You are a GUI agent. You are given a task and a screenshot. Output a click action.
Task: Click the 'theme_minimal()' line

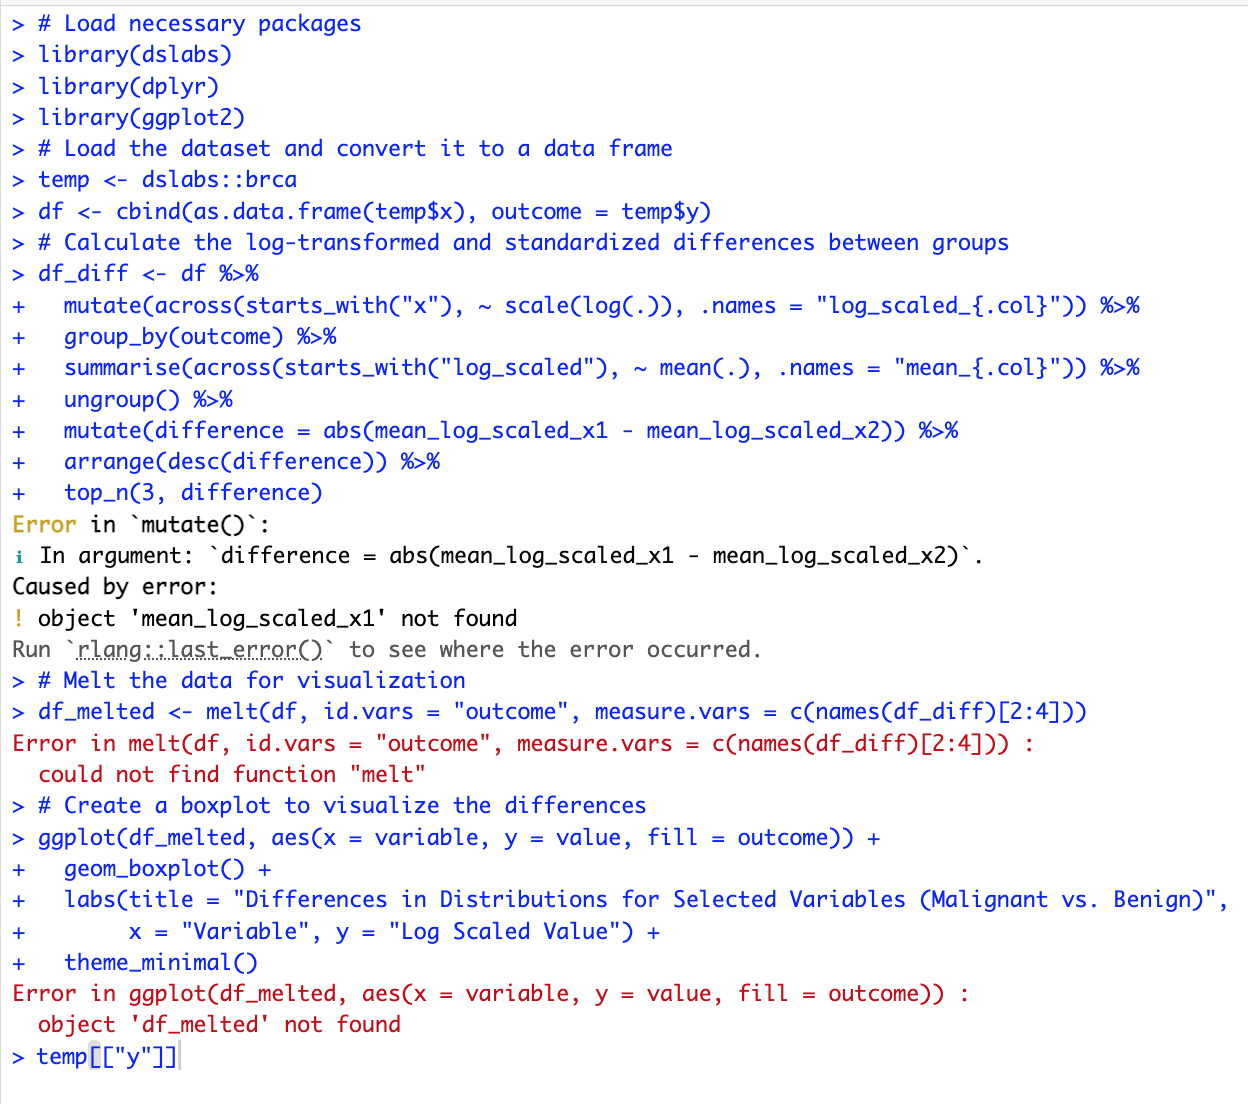pos(161,962)
